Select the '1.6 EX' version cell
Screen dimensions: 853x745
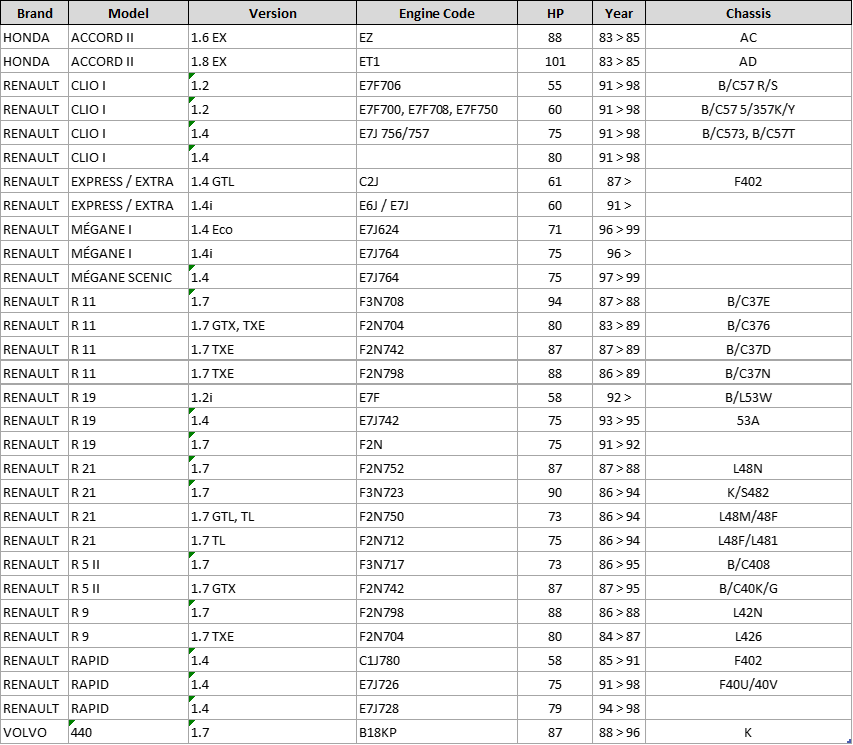273,38
